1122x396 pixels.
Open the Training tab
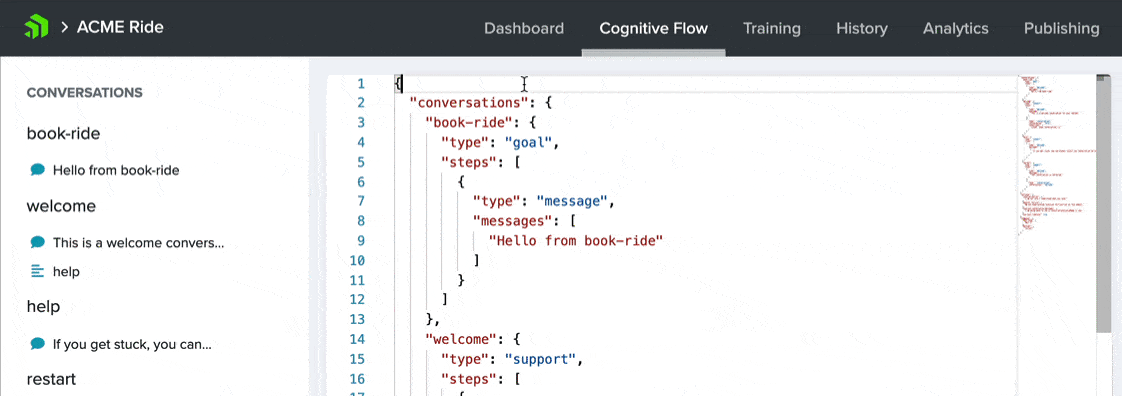coord(771,29)
